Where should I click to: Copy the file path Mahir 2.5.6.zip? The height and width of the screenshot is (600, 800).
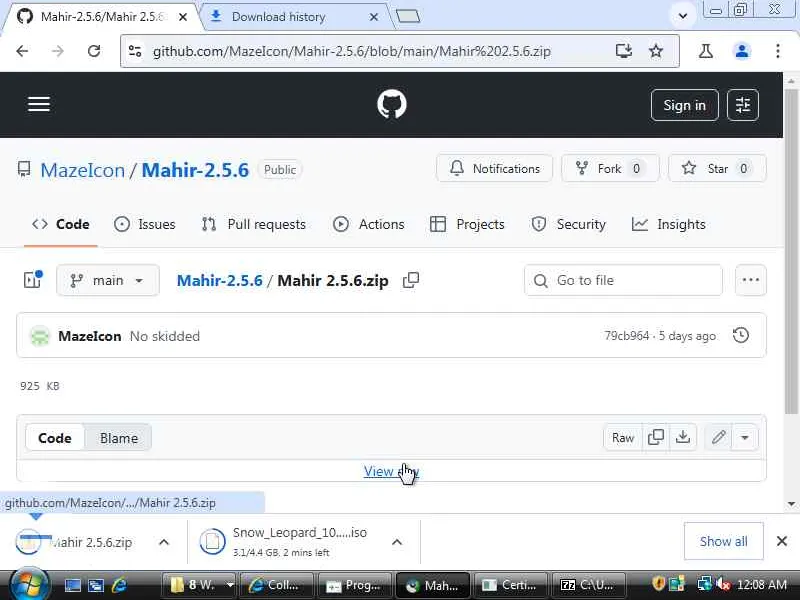click(x=411, y=280)
